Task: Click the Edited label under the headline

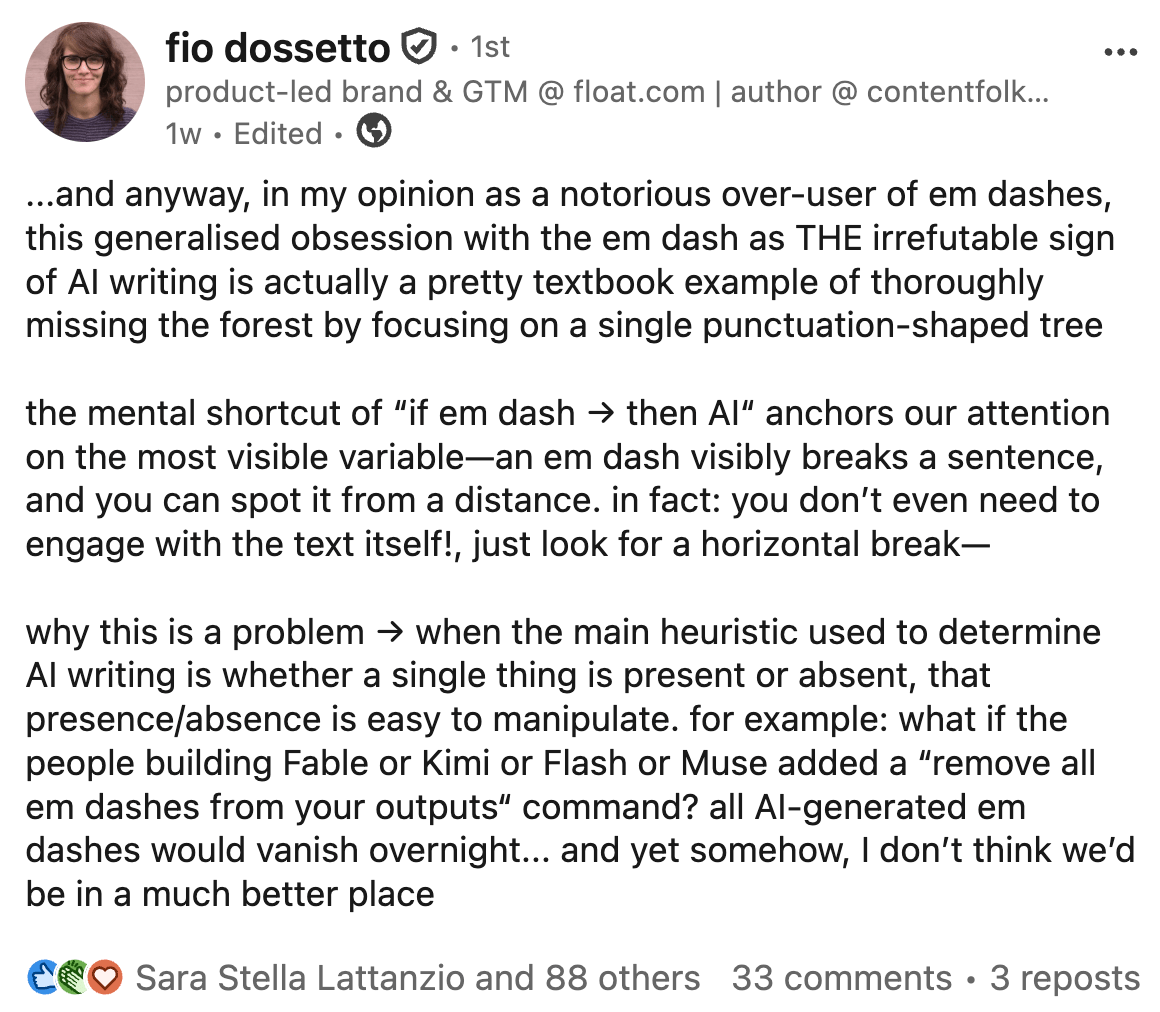Action: (x=277, y=134)
